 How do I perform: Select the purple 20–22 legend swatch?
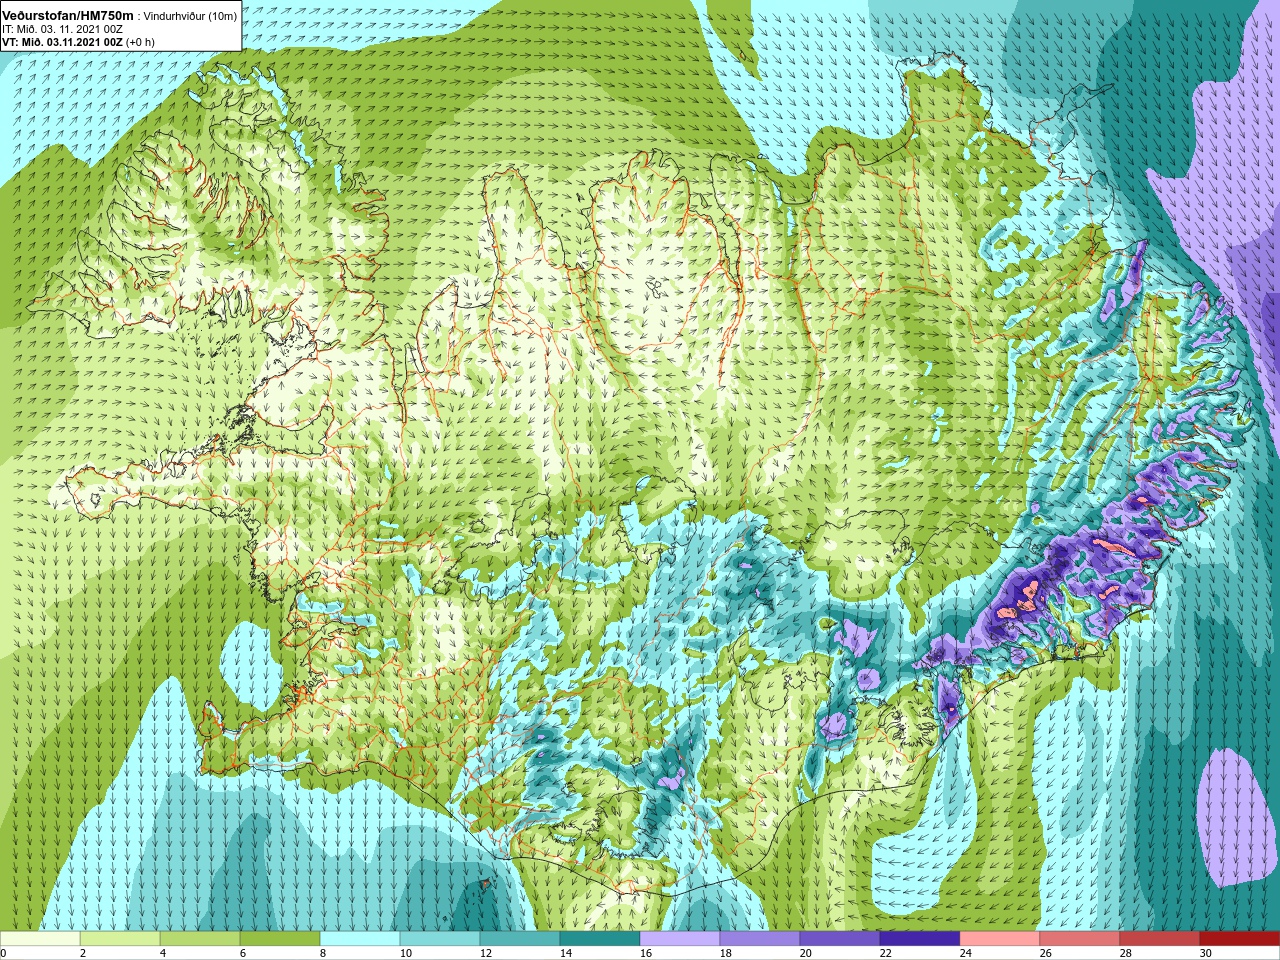[x=840, y=939]
